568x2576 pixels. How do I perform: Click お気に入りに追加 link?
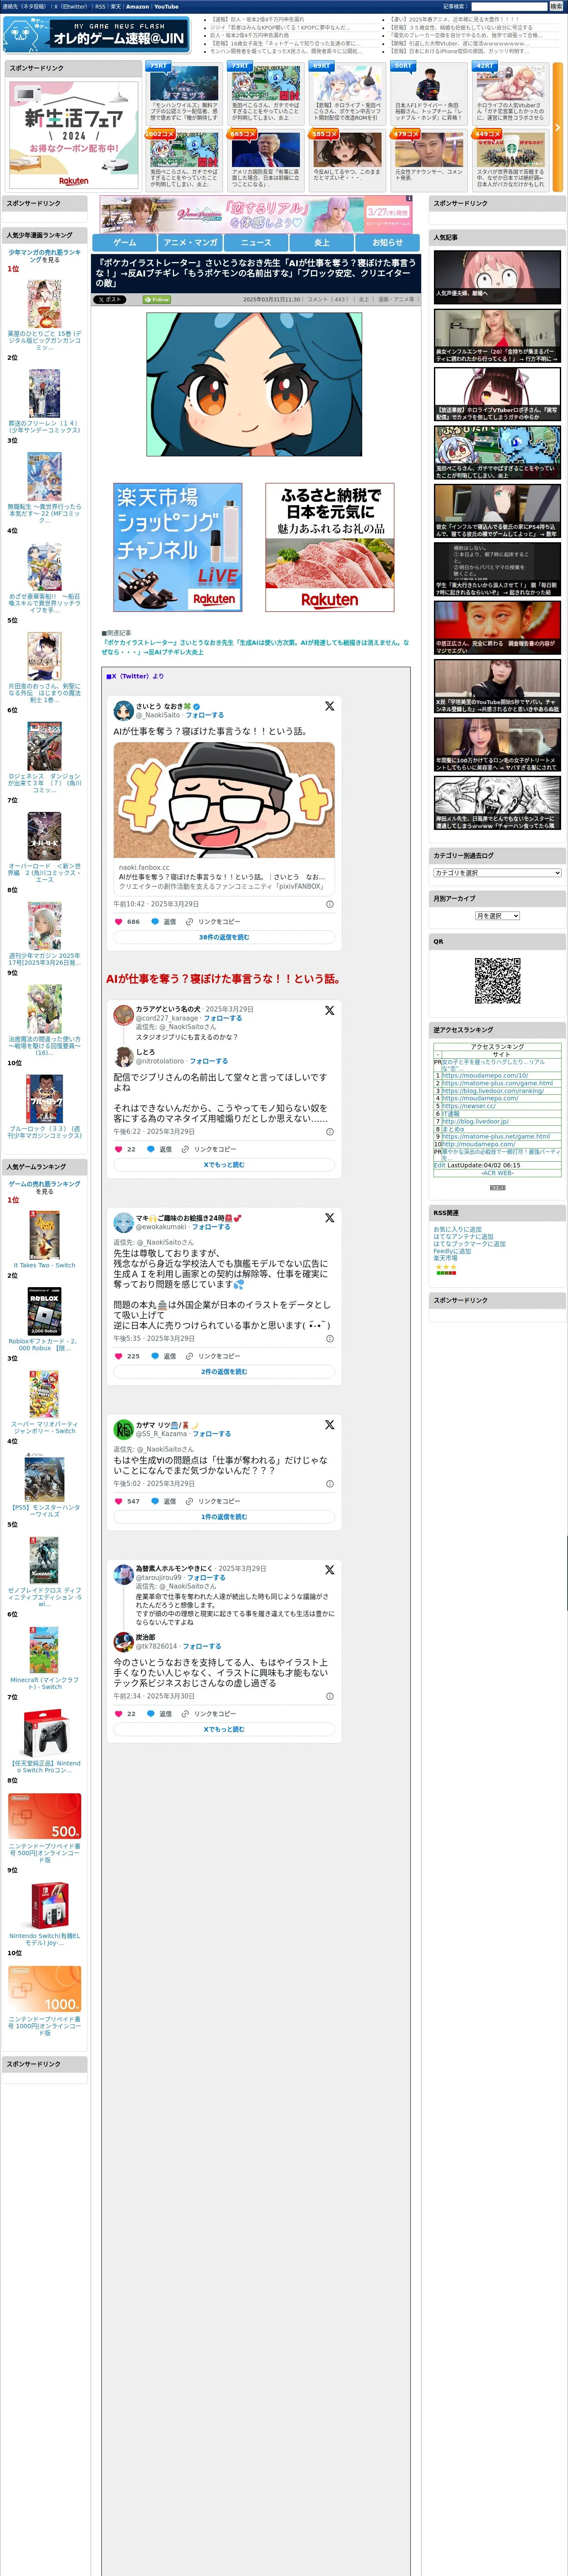coord(457,1229)
